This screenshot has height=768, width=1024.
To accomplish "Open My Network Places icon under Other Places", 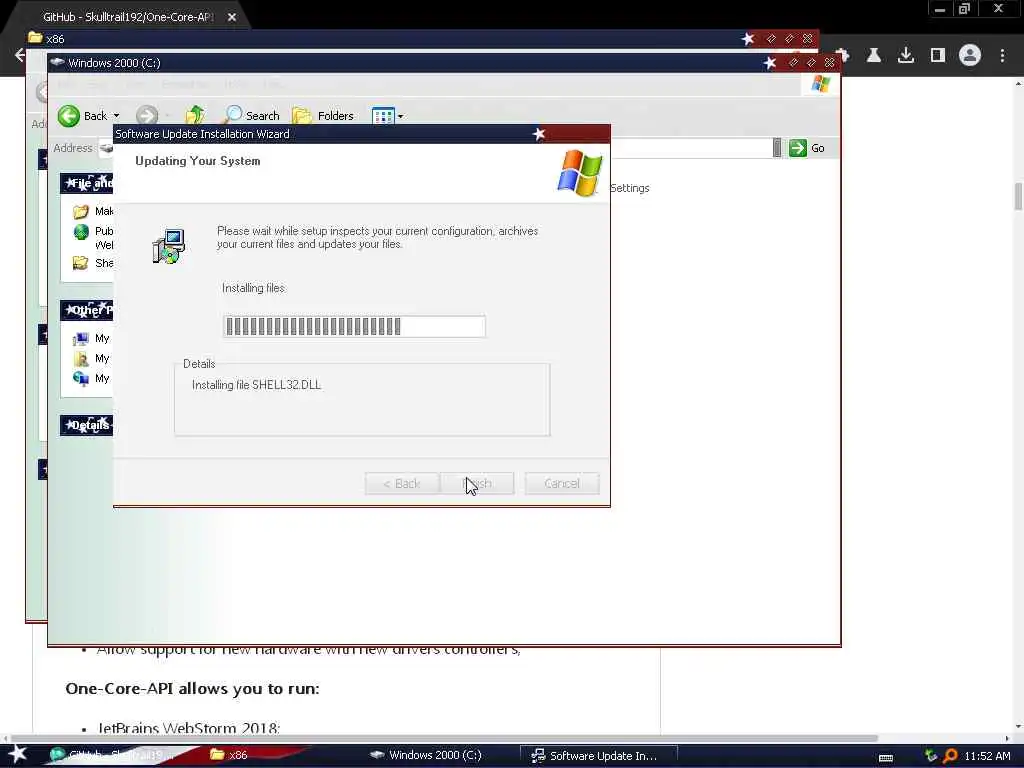I will point(81,378).
